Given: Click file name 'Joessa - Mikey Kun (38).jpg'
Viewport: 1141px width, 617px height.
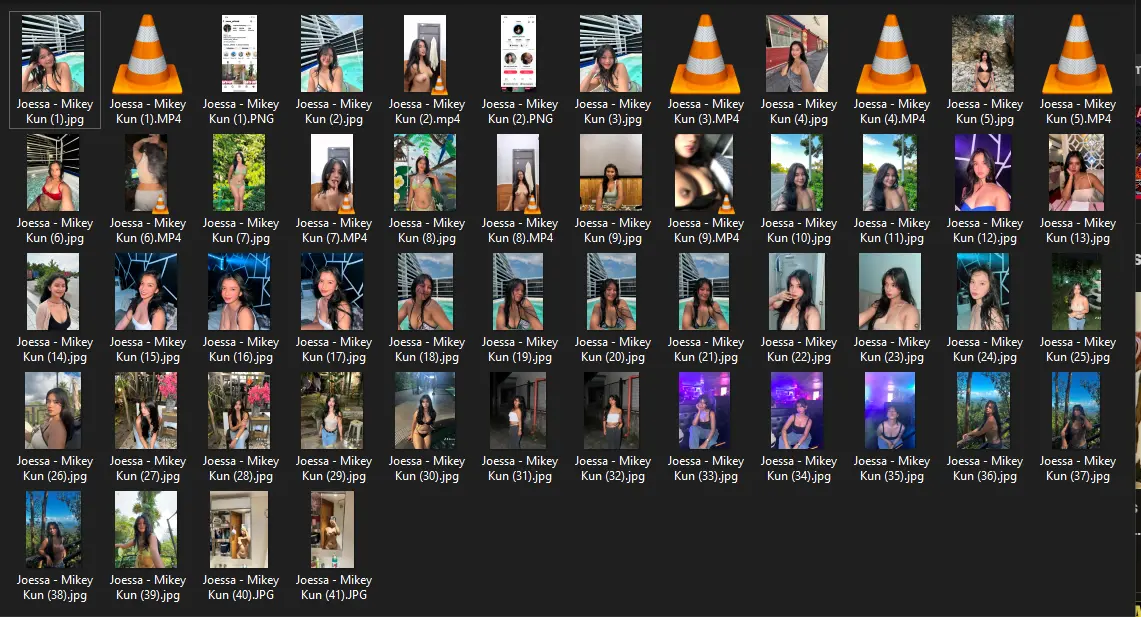Looking at the screenshot, I should point(55,587).
